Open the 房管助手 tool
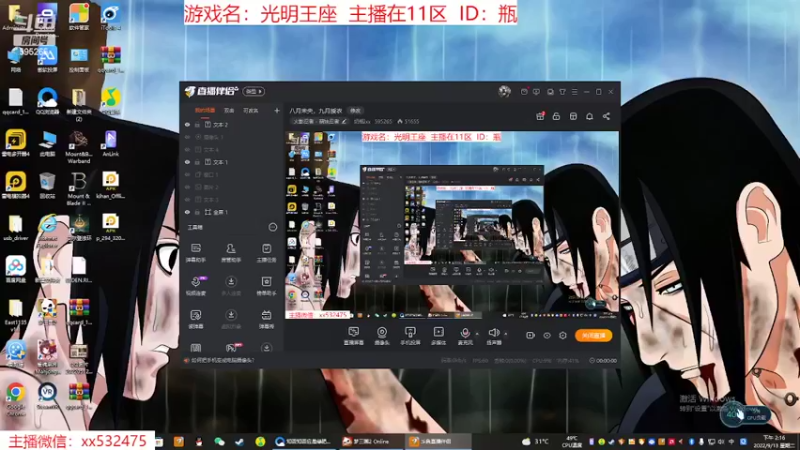 [x=231, y=253]
